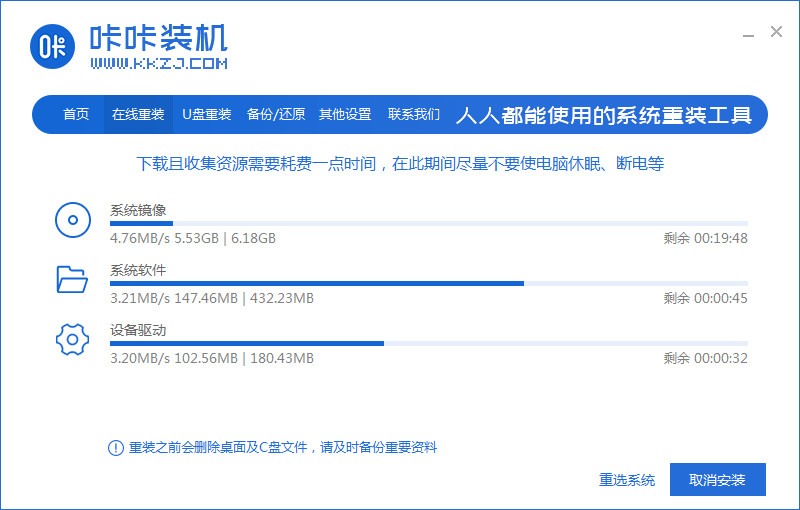Click the 重选系统 link
This screenshot has width=800, height=510.
coord(627,480)
